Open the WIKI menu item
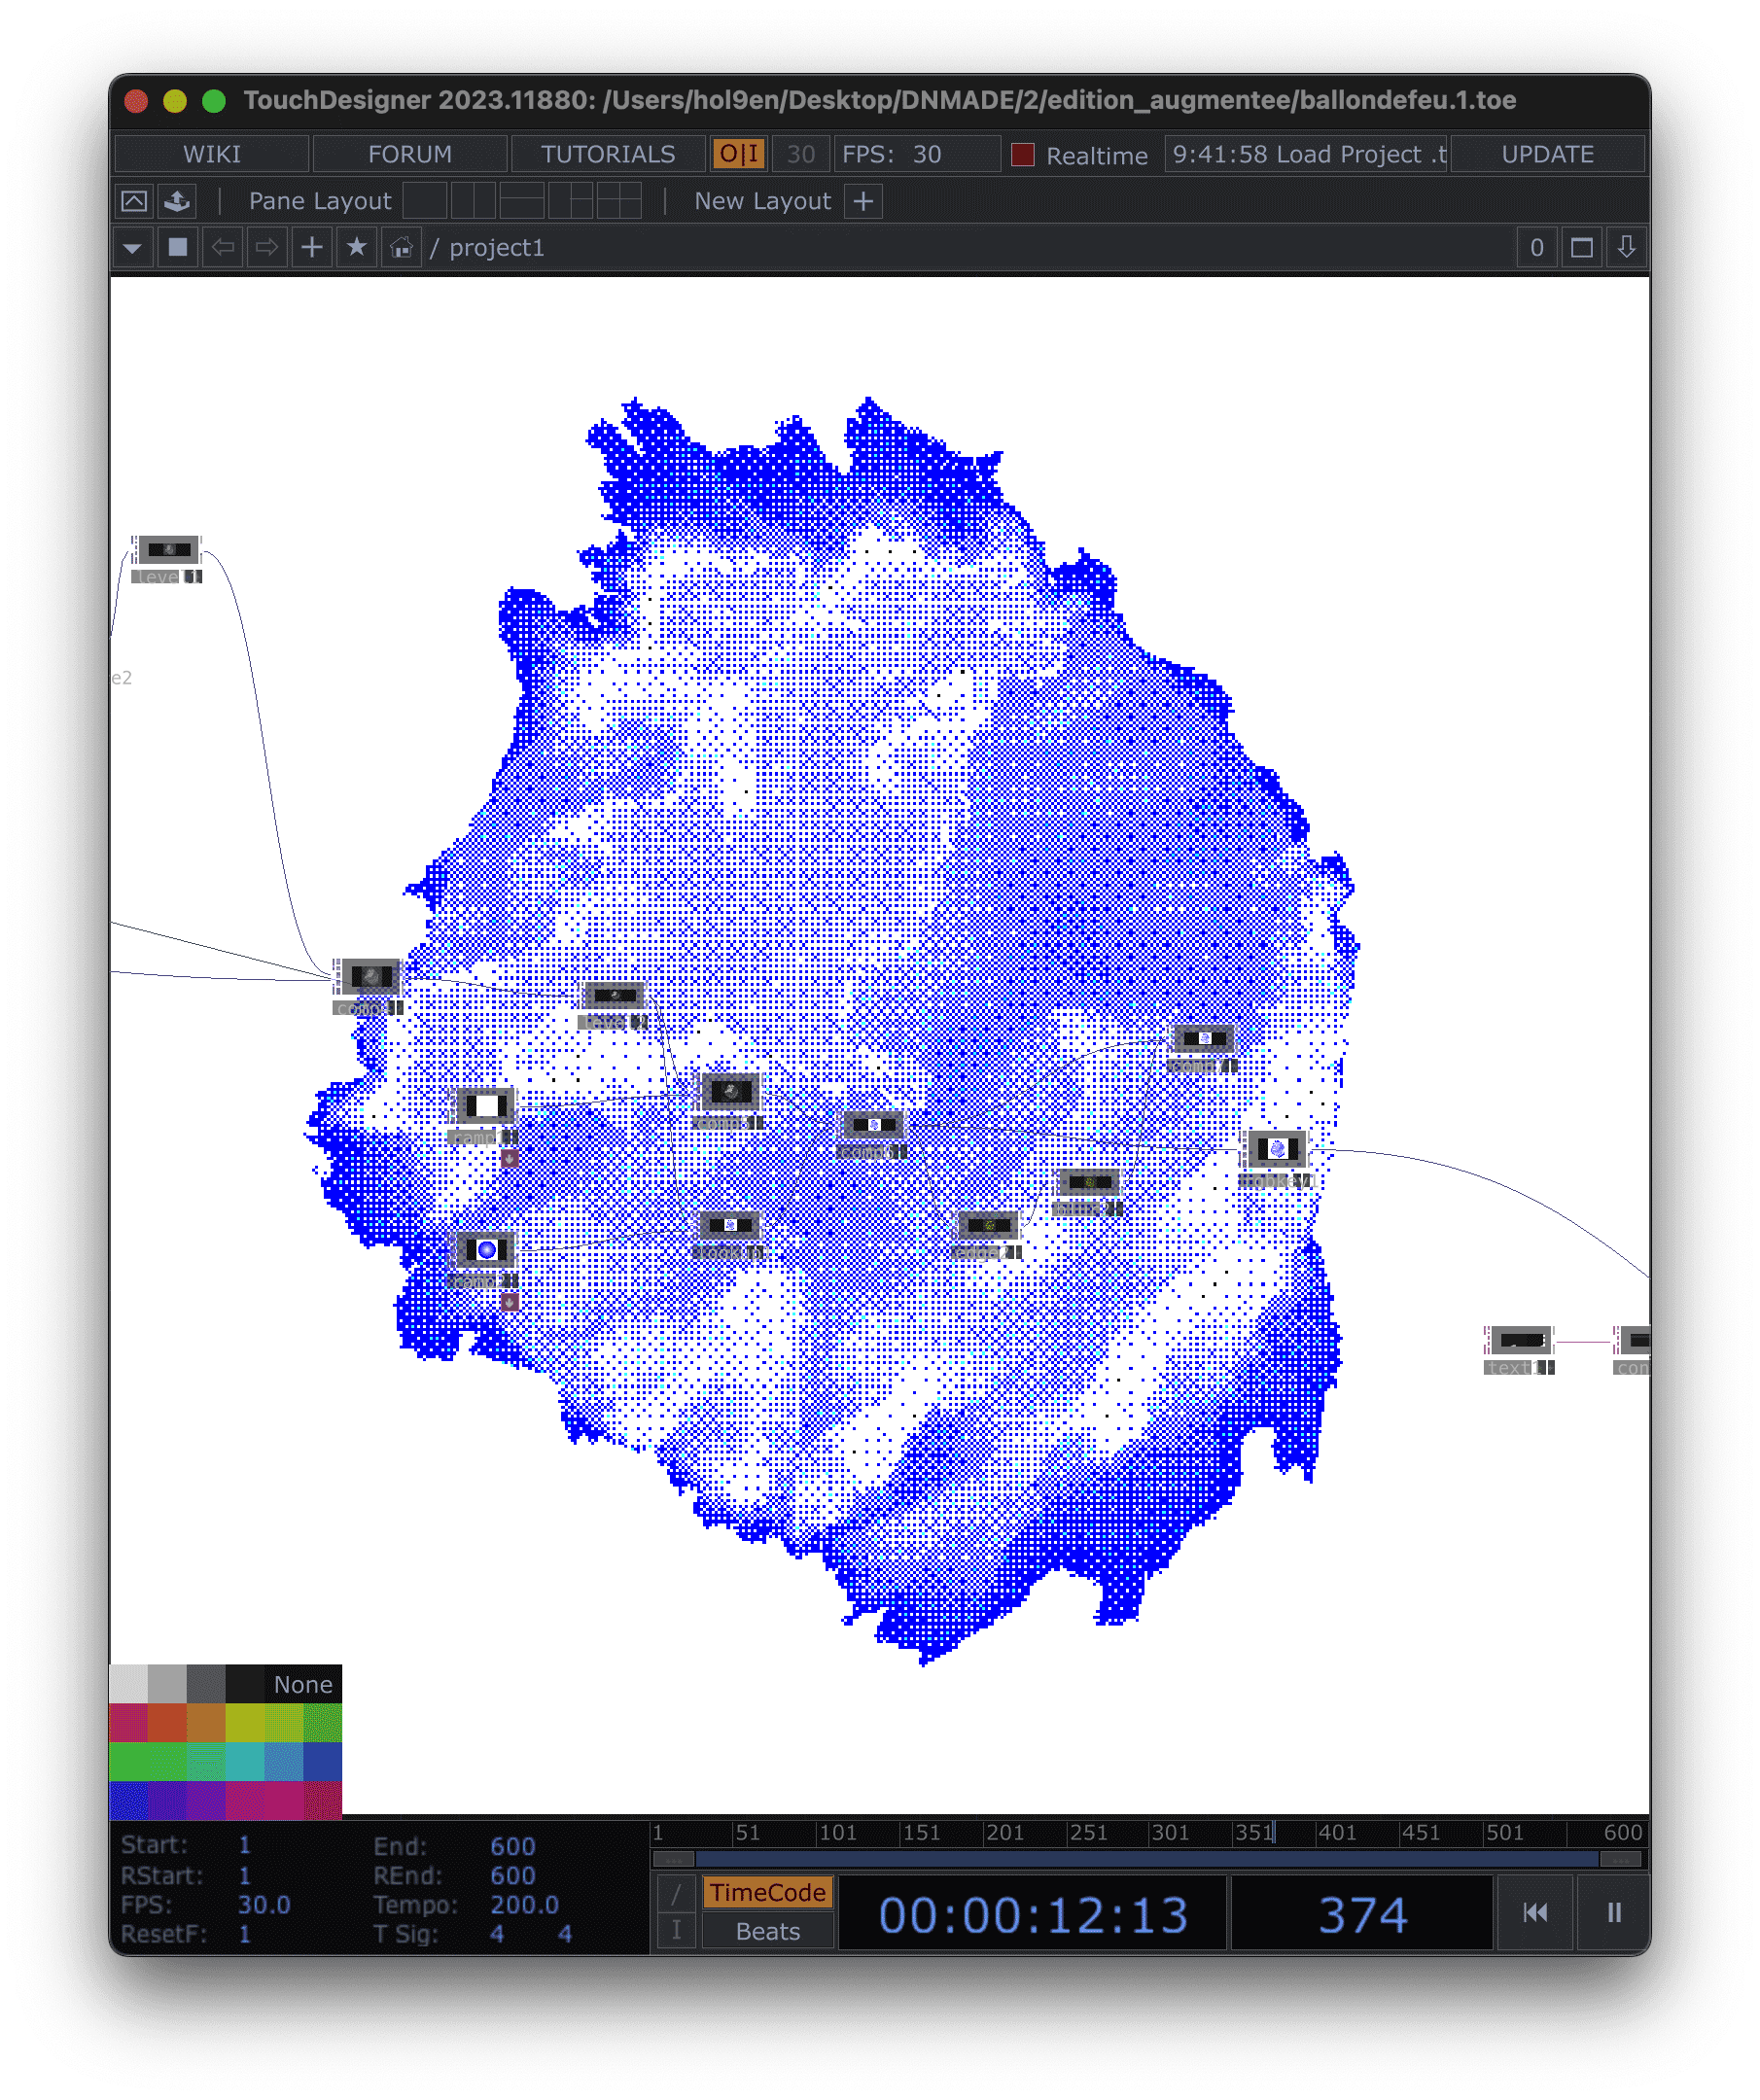1760x2100 pixels. (212, 154)
